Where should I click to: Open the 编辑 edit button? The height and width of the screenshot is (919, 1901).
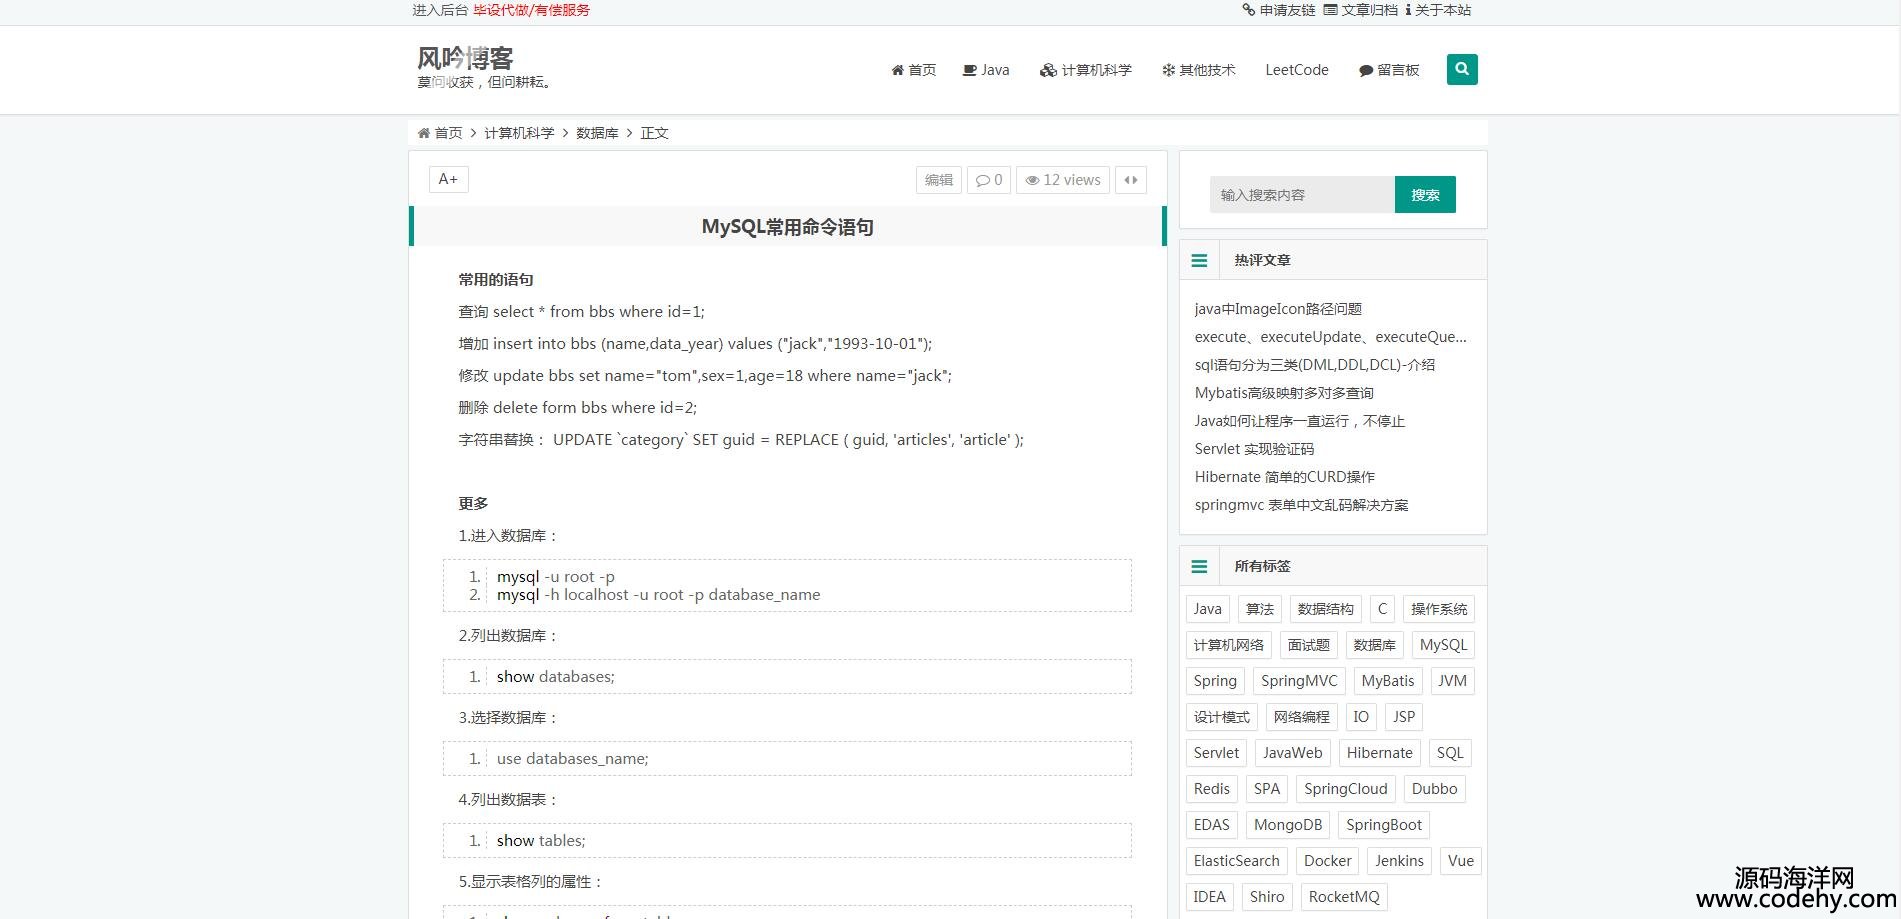pyautogui.click(x=939, y=180)
